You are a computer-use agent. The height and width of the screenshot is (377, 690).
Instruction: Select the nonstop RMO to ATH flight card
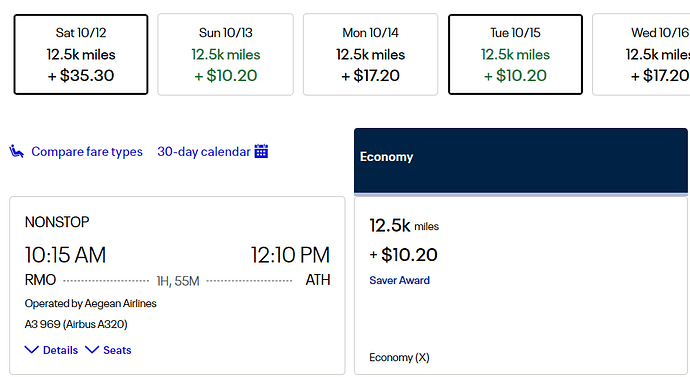coord(177,285)
